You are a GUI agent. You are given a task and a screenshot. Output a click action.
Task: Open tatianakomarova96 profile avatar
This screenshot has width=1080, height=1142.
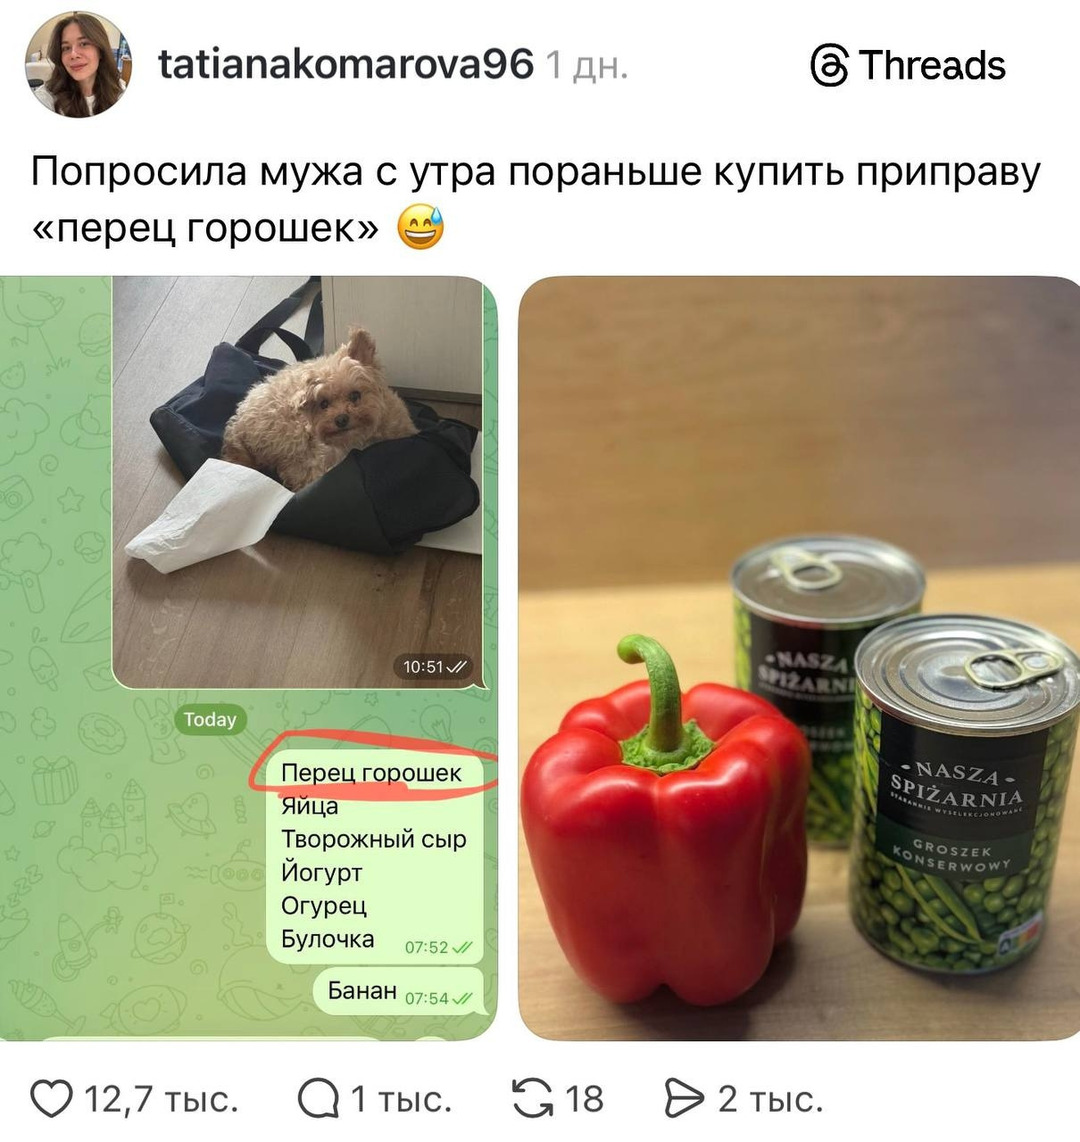pos(78,65)
